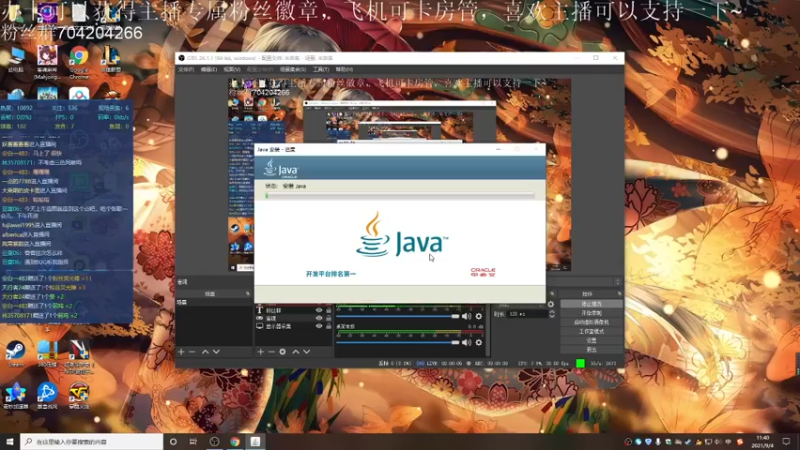Select the display capture source row

(x=293, y=326)
